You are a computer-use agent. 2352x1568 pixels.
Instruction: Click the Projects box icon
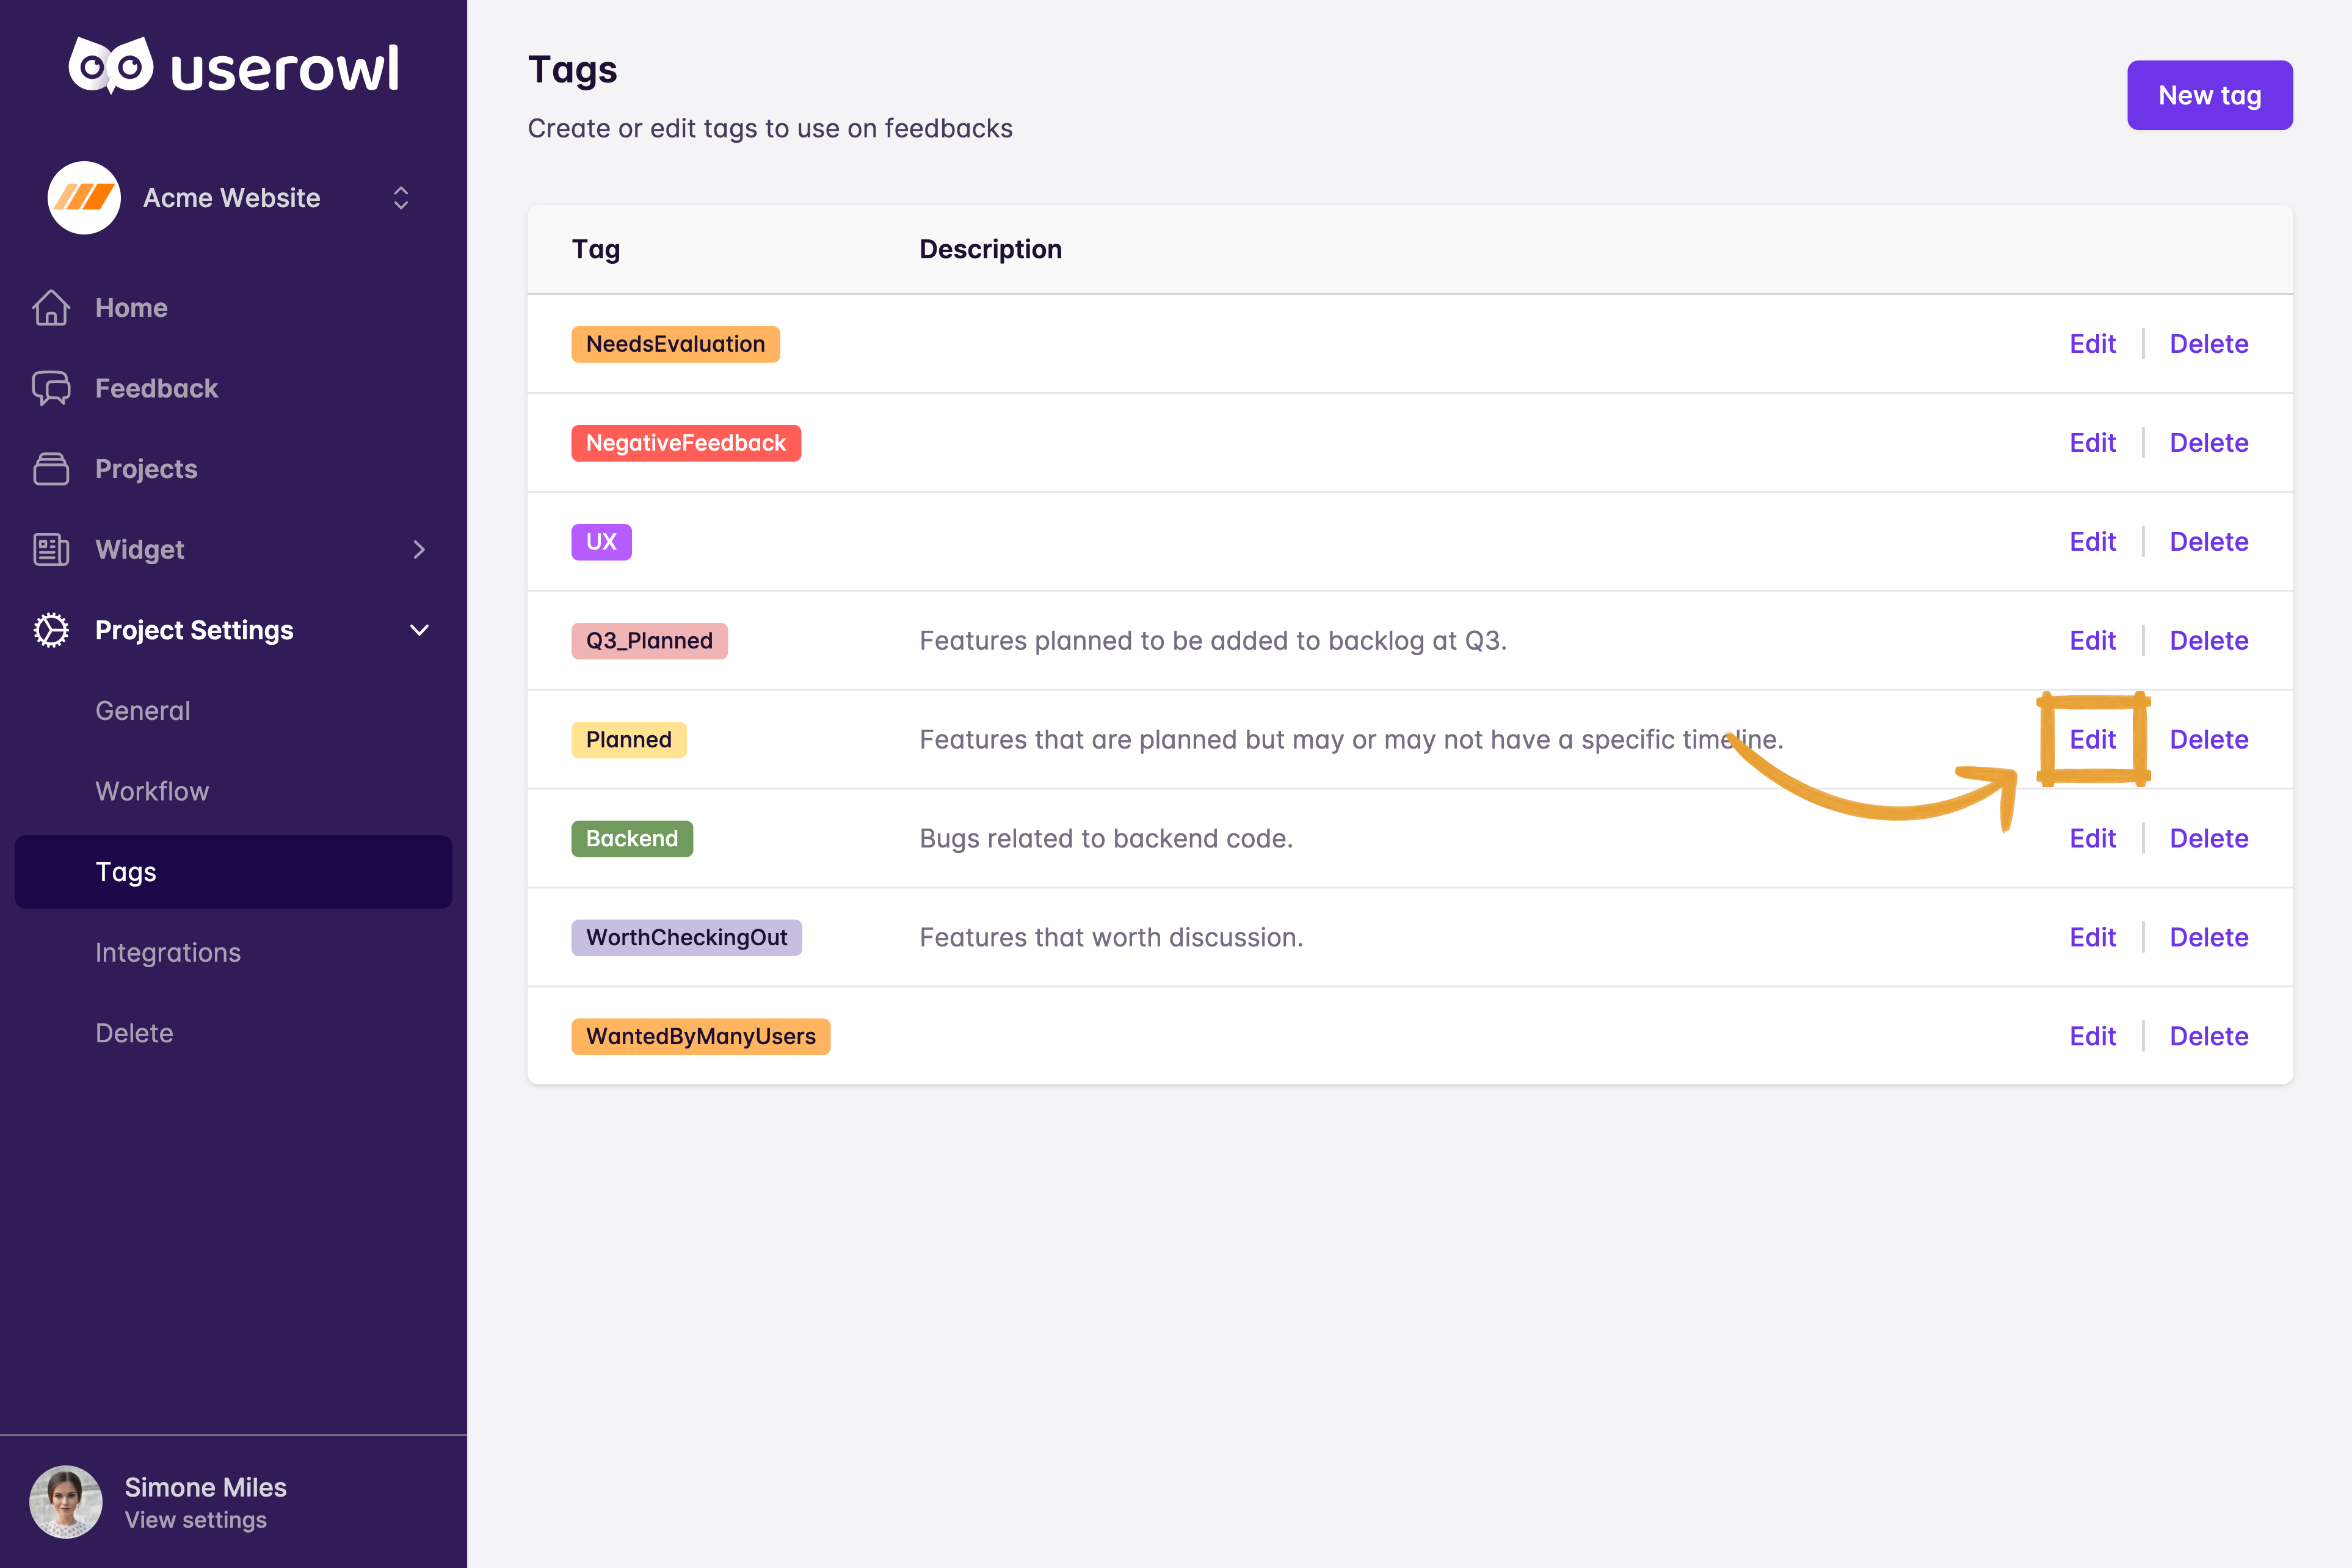[51, 469]
